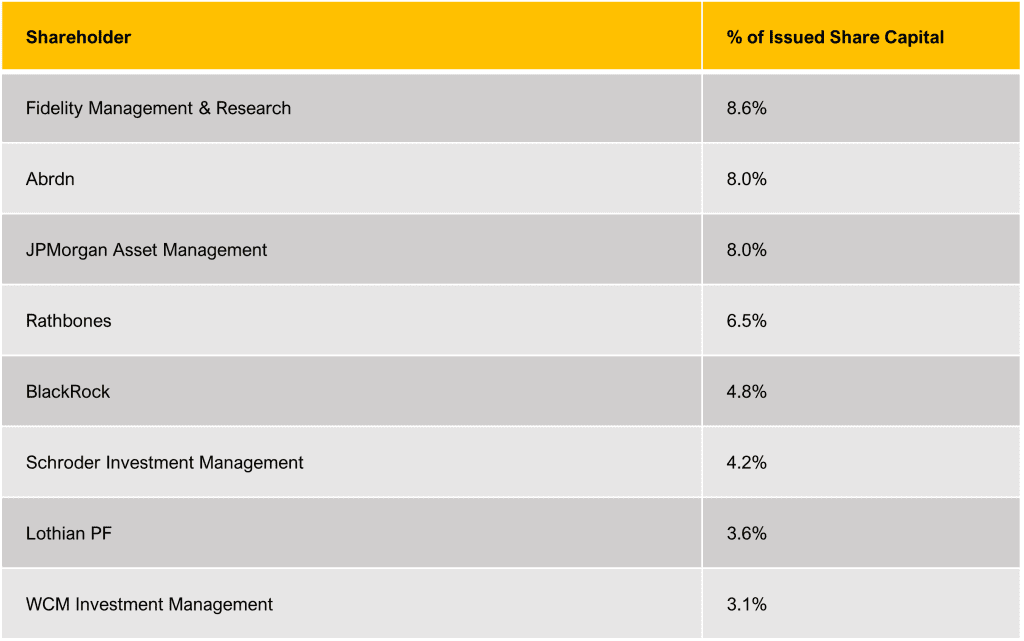Select the % of Issued Share Capital header
This screenshot has height=641, width=1024.
coord(835,38)
